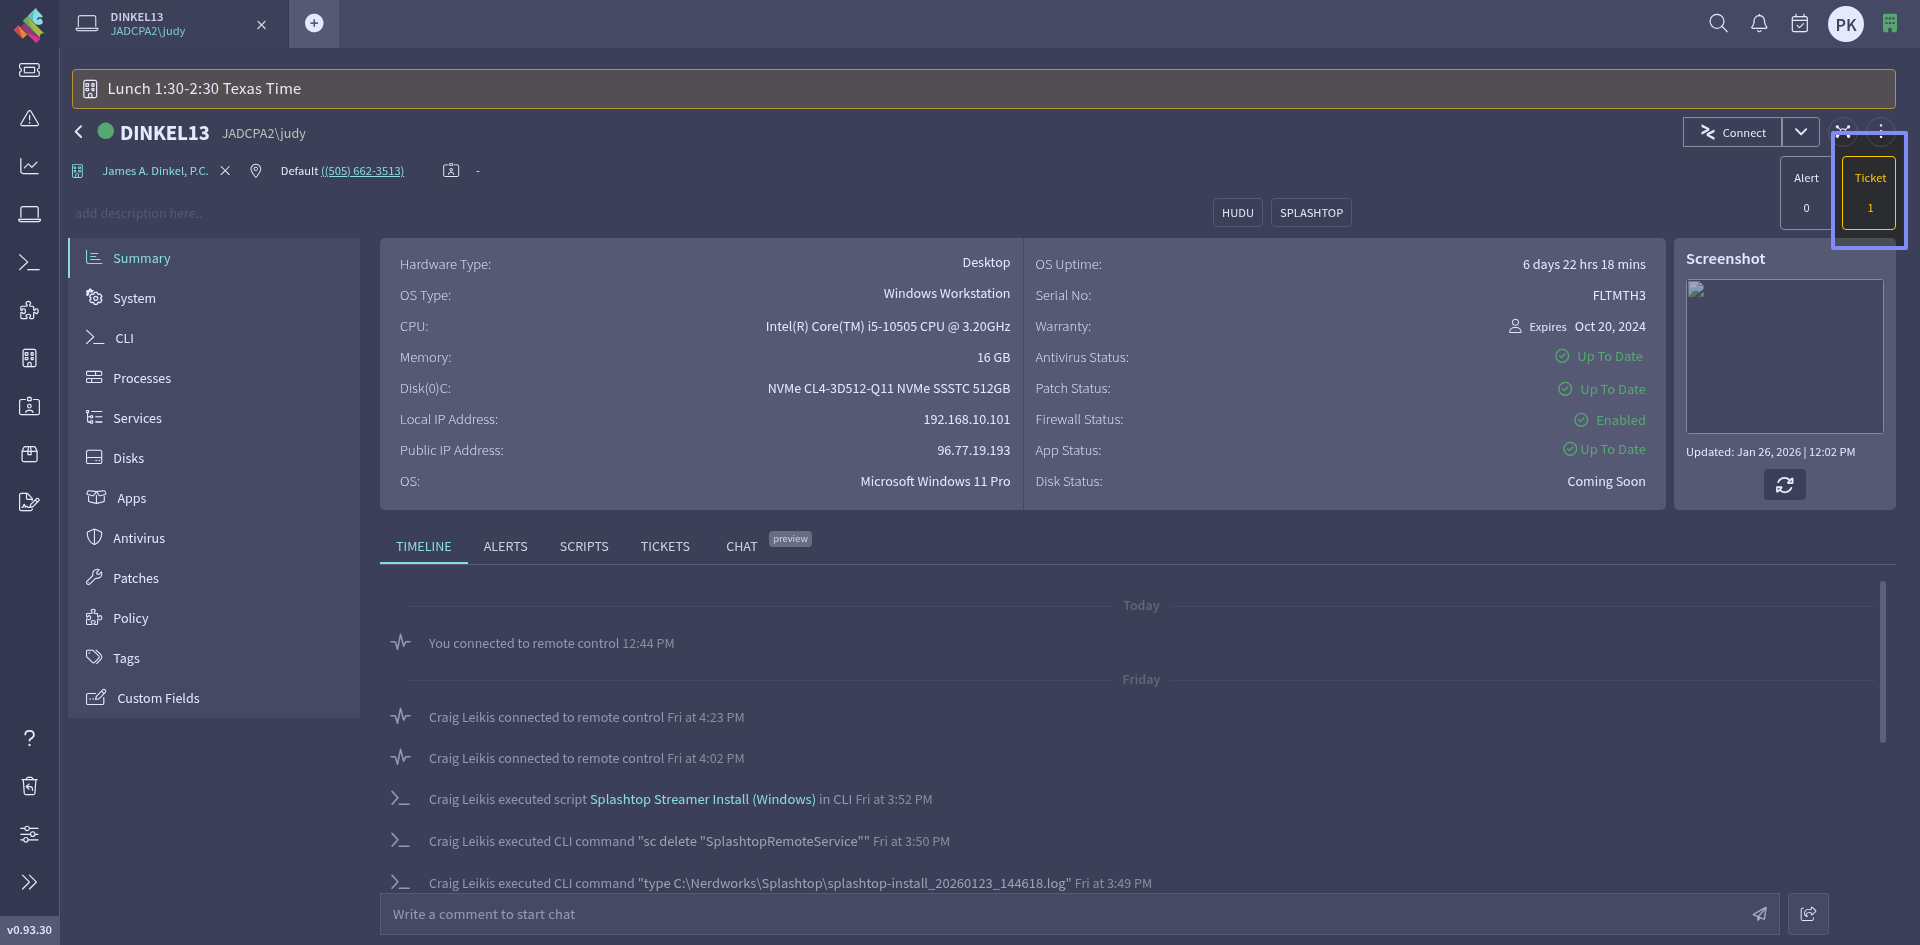
Task: Expand the Connect options dropdown arrow
Action: (x=1800, y=132)
